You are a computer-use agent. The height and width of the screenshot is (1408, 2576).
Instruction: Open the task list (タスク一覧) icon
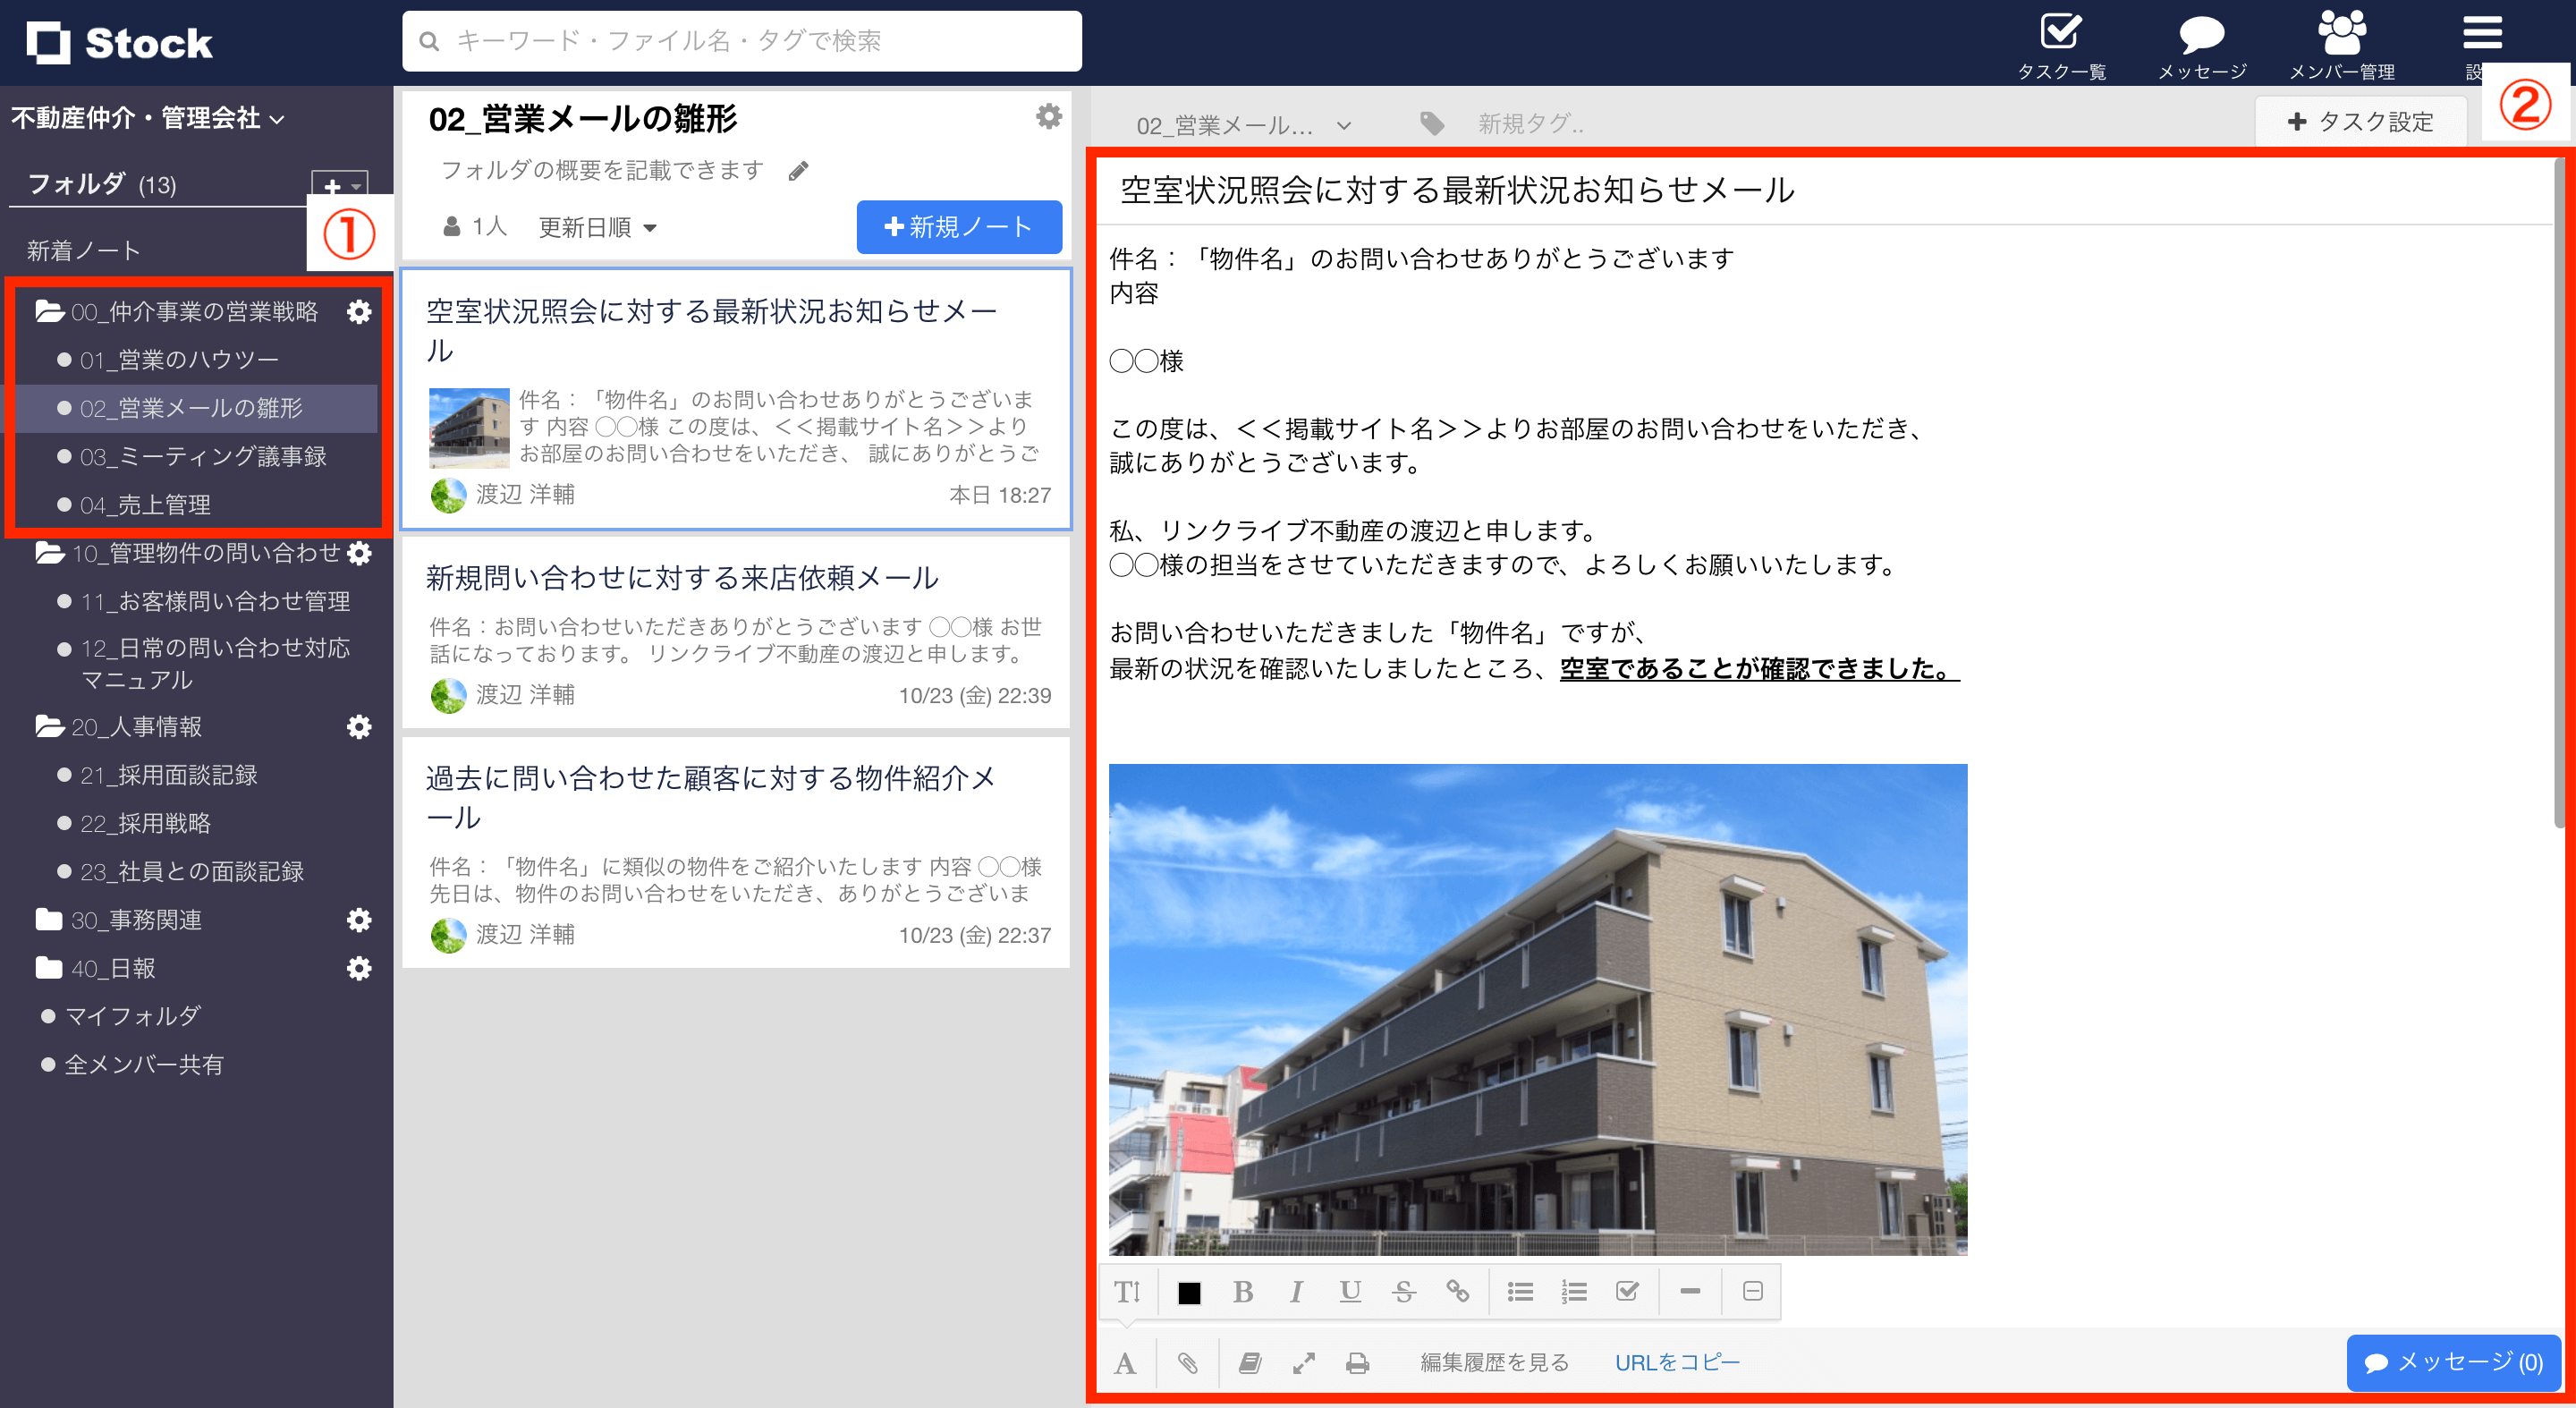pos(2061,44)
